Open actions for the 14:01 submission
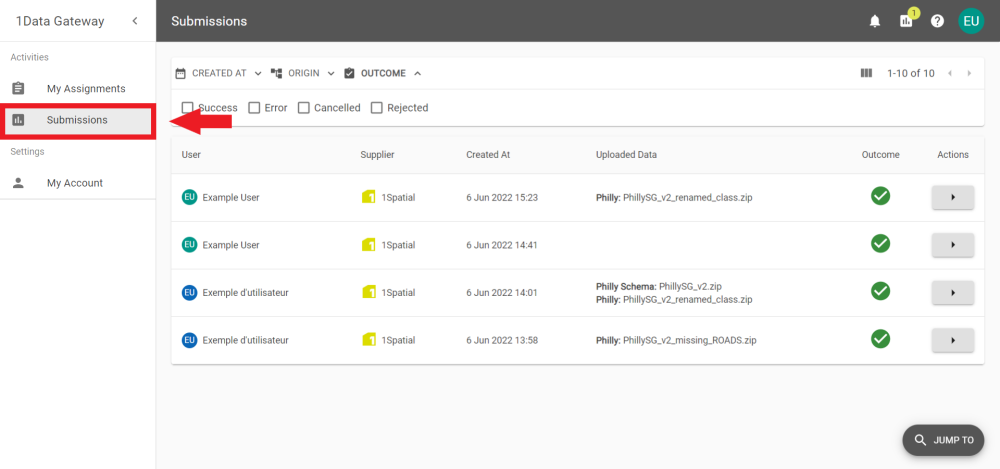 coord(953,293)
